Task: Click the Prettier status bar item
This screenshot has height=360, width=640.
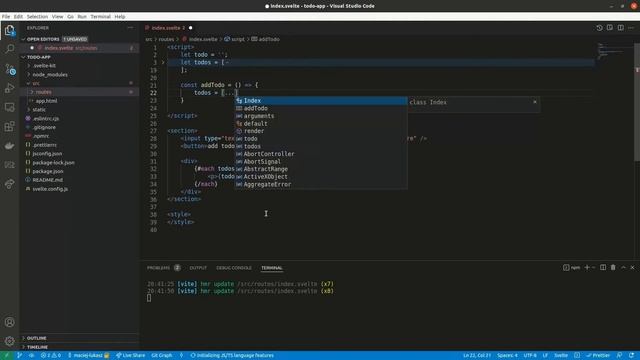Action: [598, 355]
